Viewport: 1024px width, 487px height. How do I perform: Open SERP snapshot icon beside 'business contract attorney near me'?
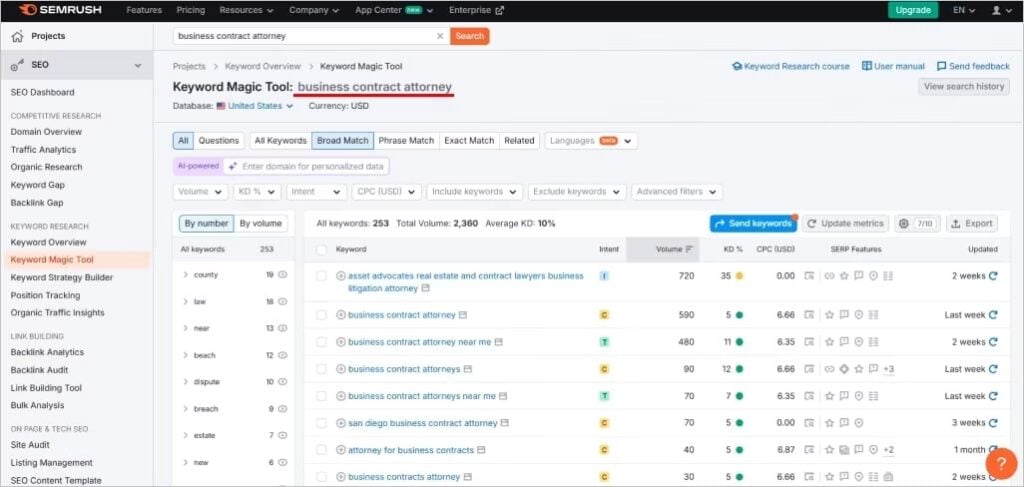click(x=498, y=341)
